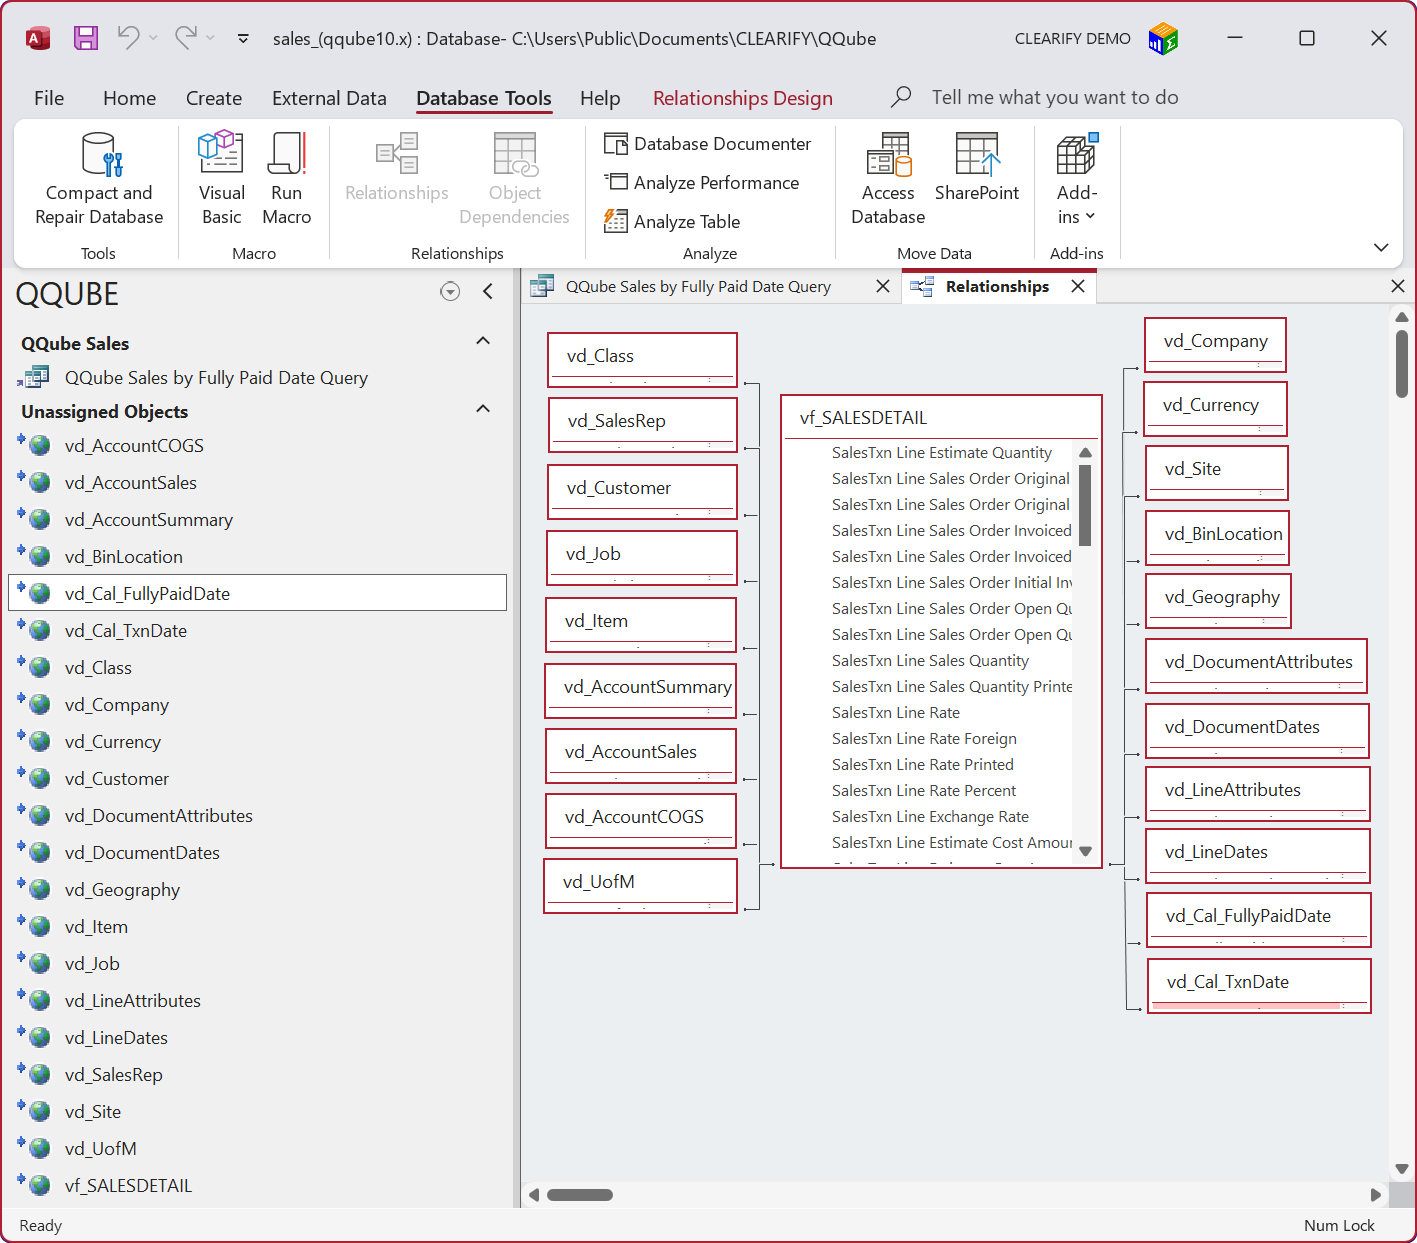Move data to SharePoint

click(977, 180)
